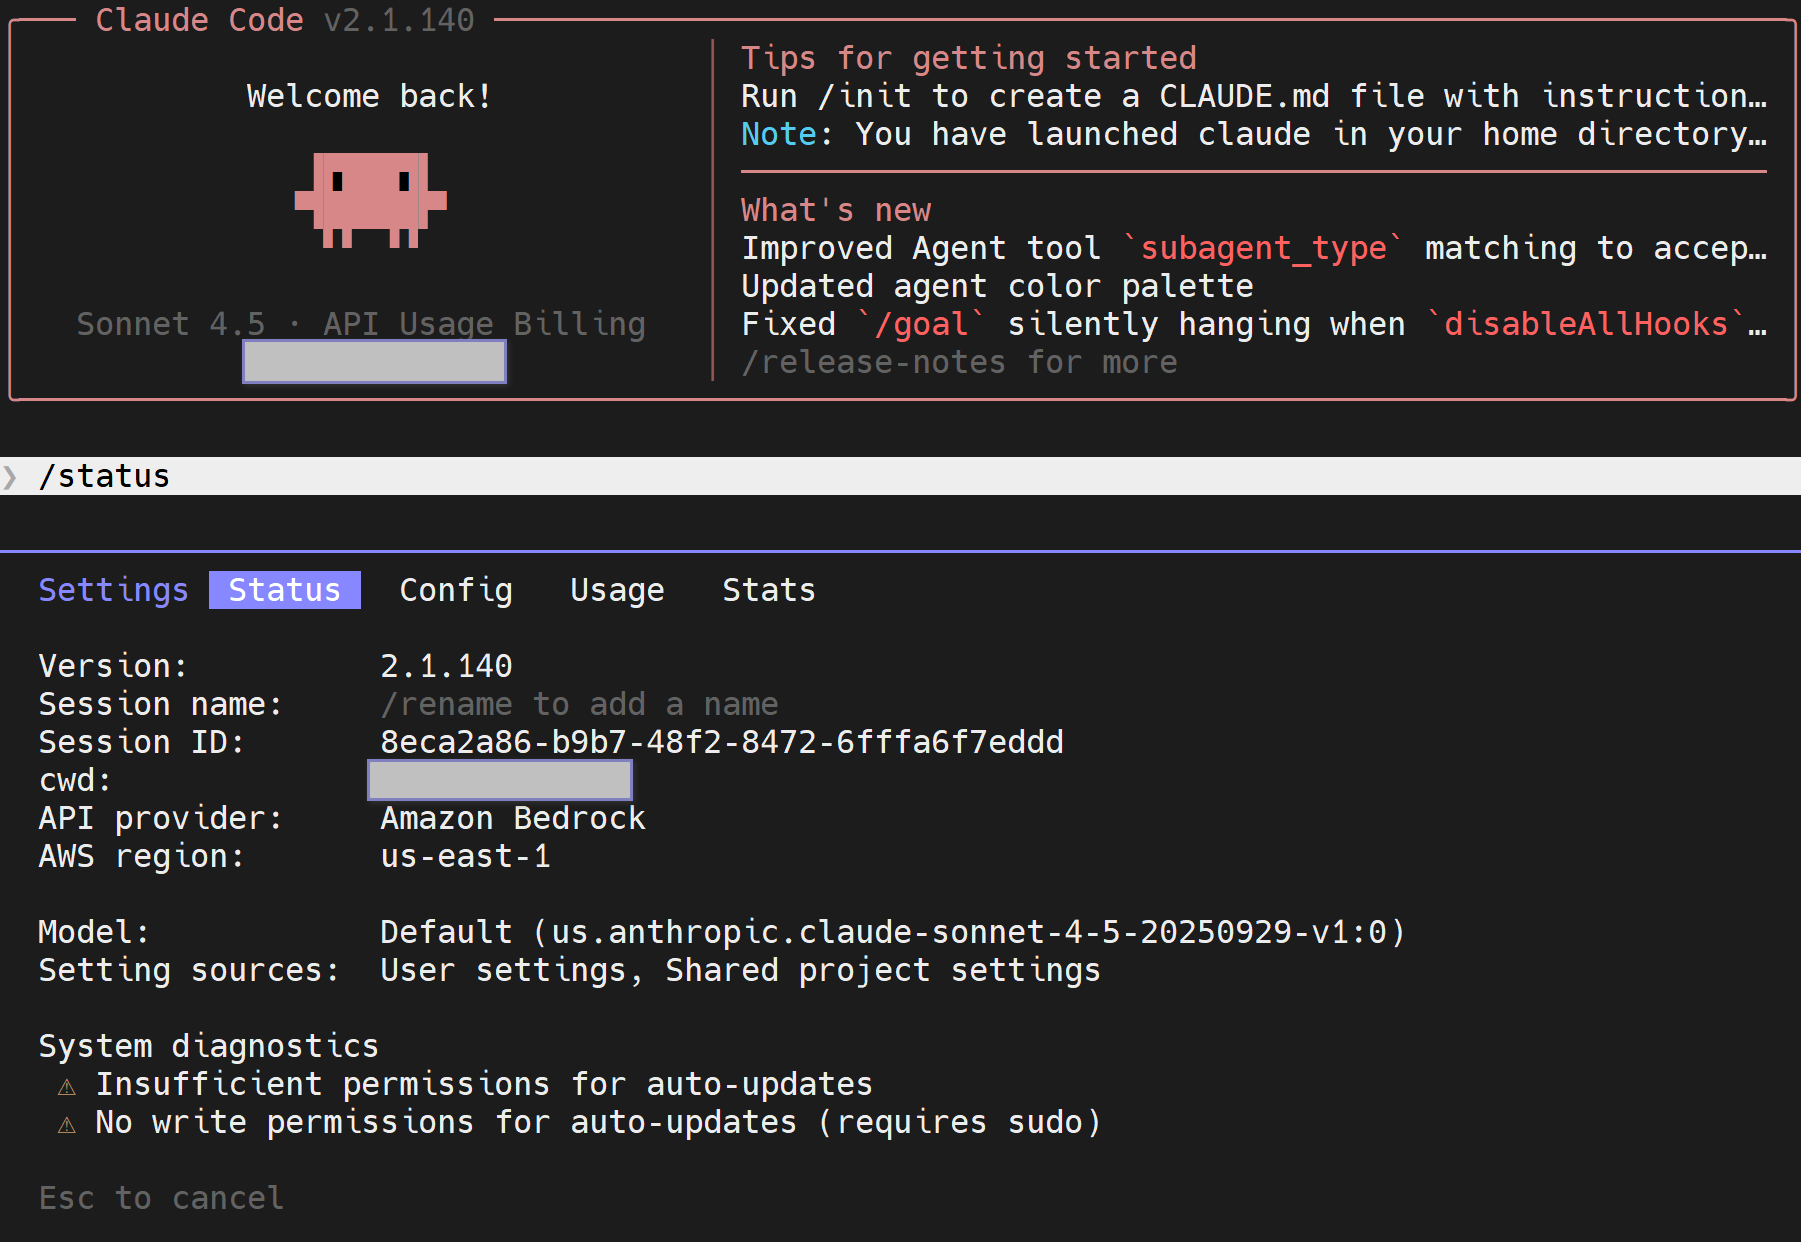Click the 'API provider:' label

click(x=161, y=818)
